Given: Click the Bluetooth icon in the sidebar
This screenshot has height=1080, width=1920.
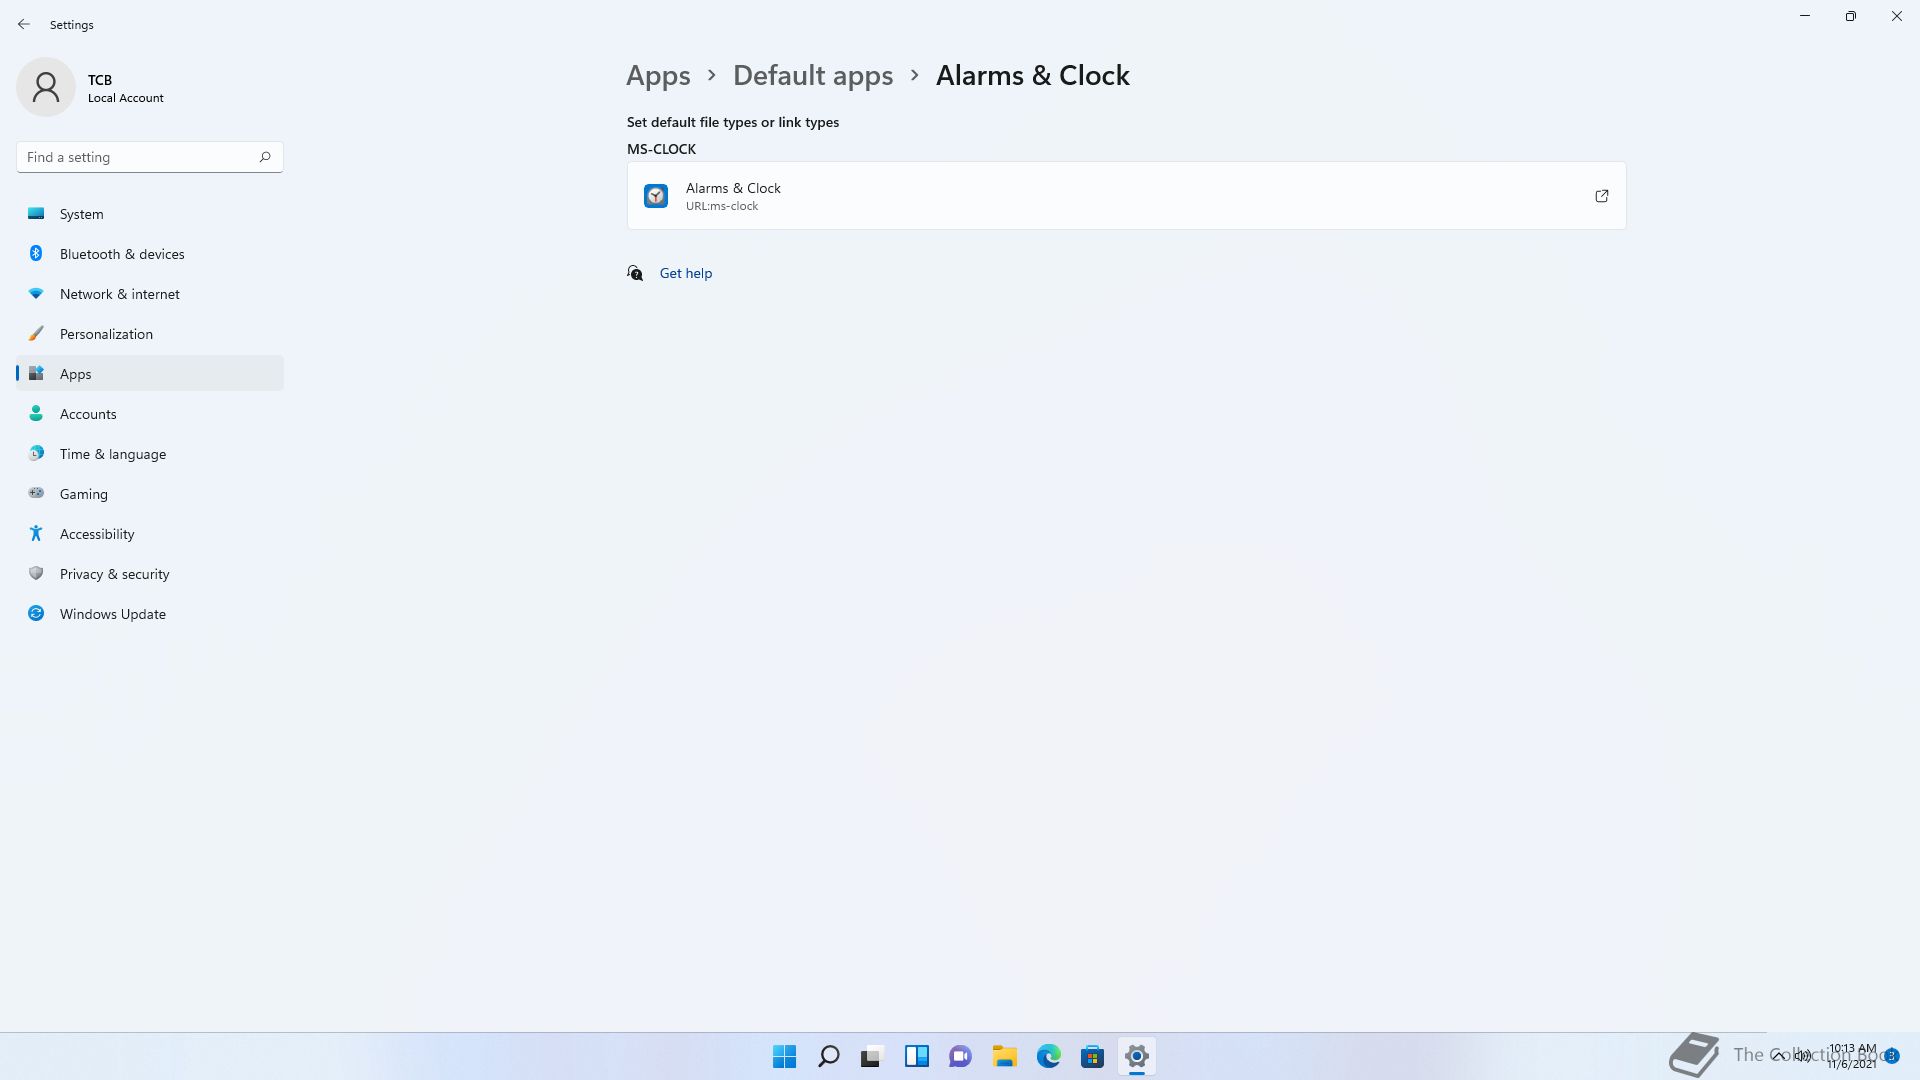Looking at the screenshot, I should (x=36, y=253).
